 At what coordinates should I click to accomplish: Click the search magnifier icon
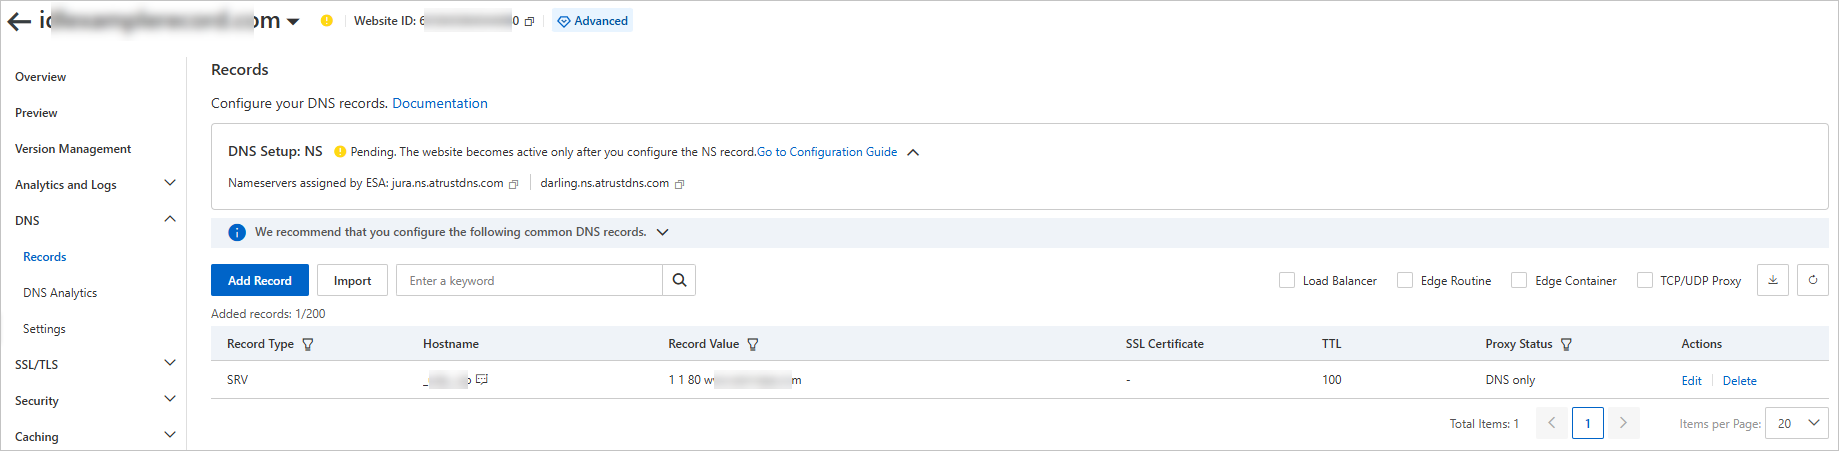coord(679,280)
